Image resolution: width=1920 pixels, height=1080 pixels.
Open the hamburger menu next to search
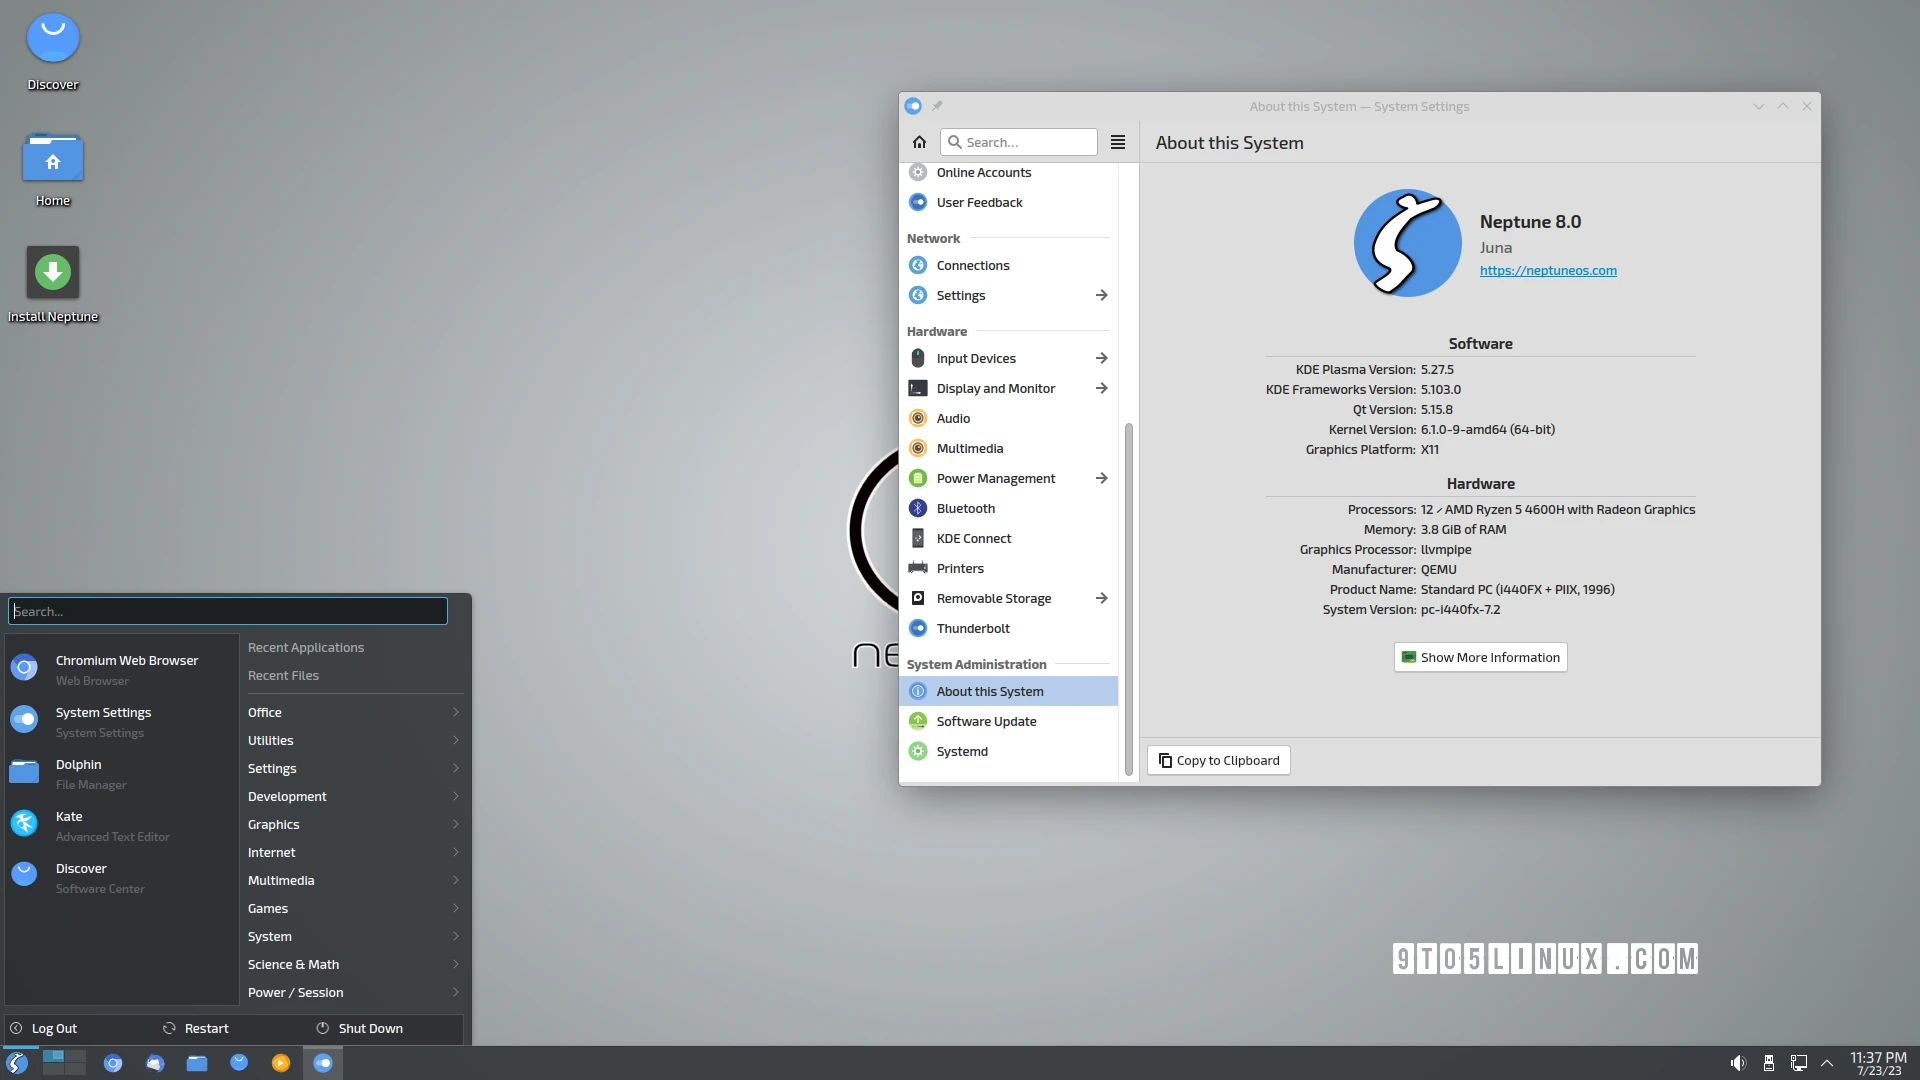[1117, 141]
